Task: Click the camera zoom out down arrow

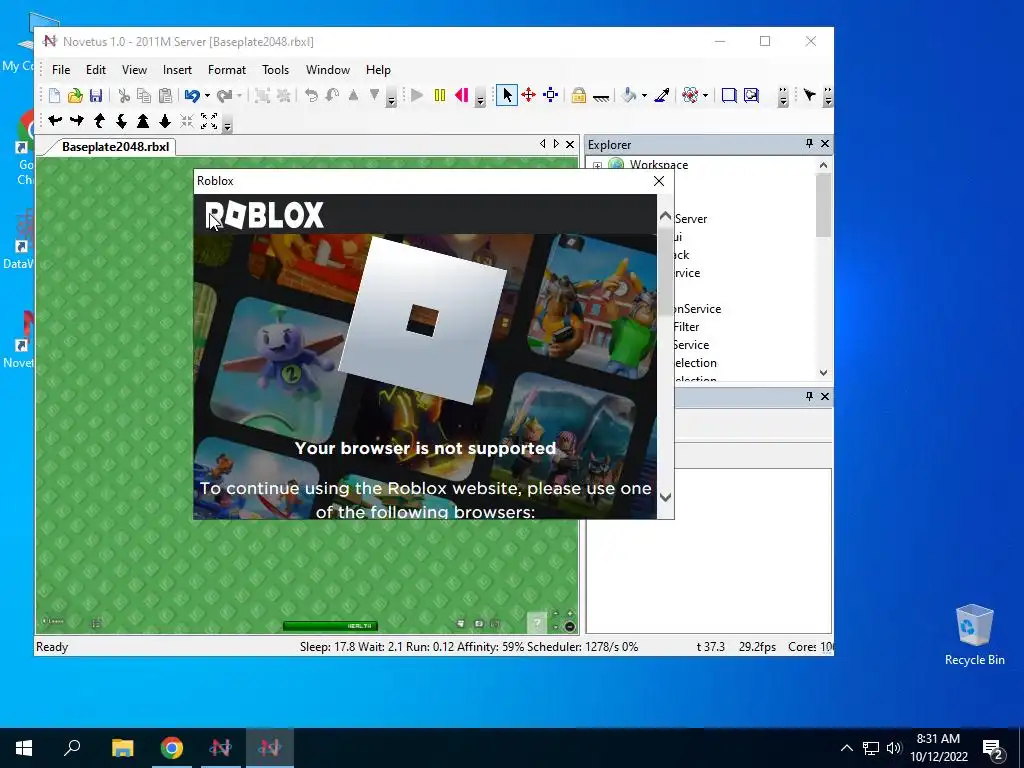Action: [165, 121]
